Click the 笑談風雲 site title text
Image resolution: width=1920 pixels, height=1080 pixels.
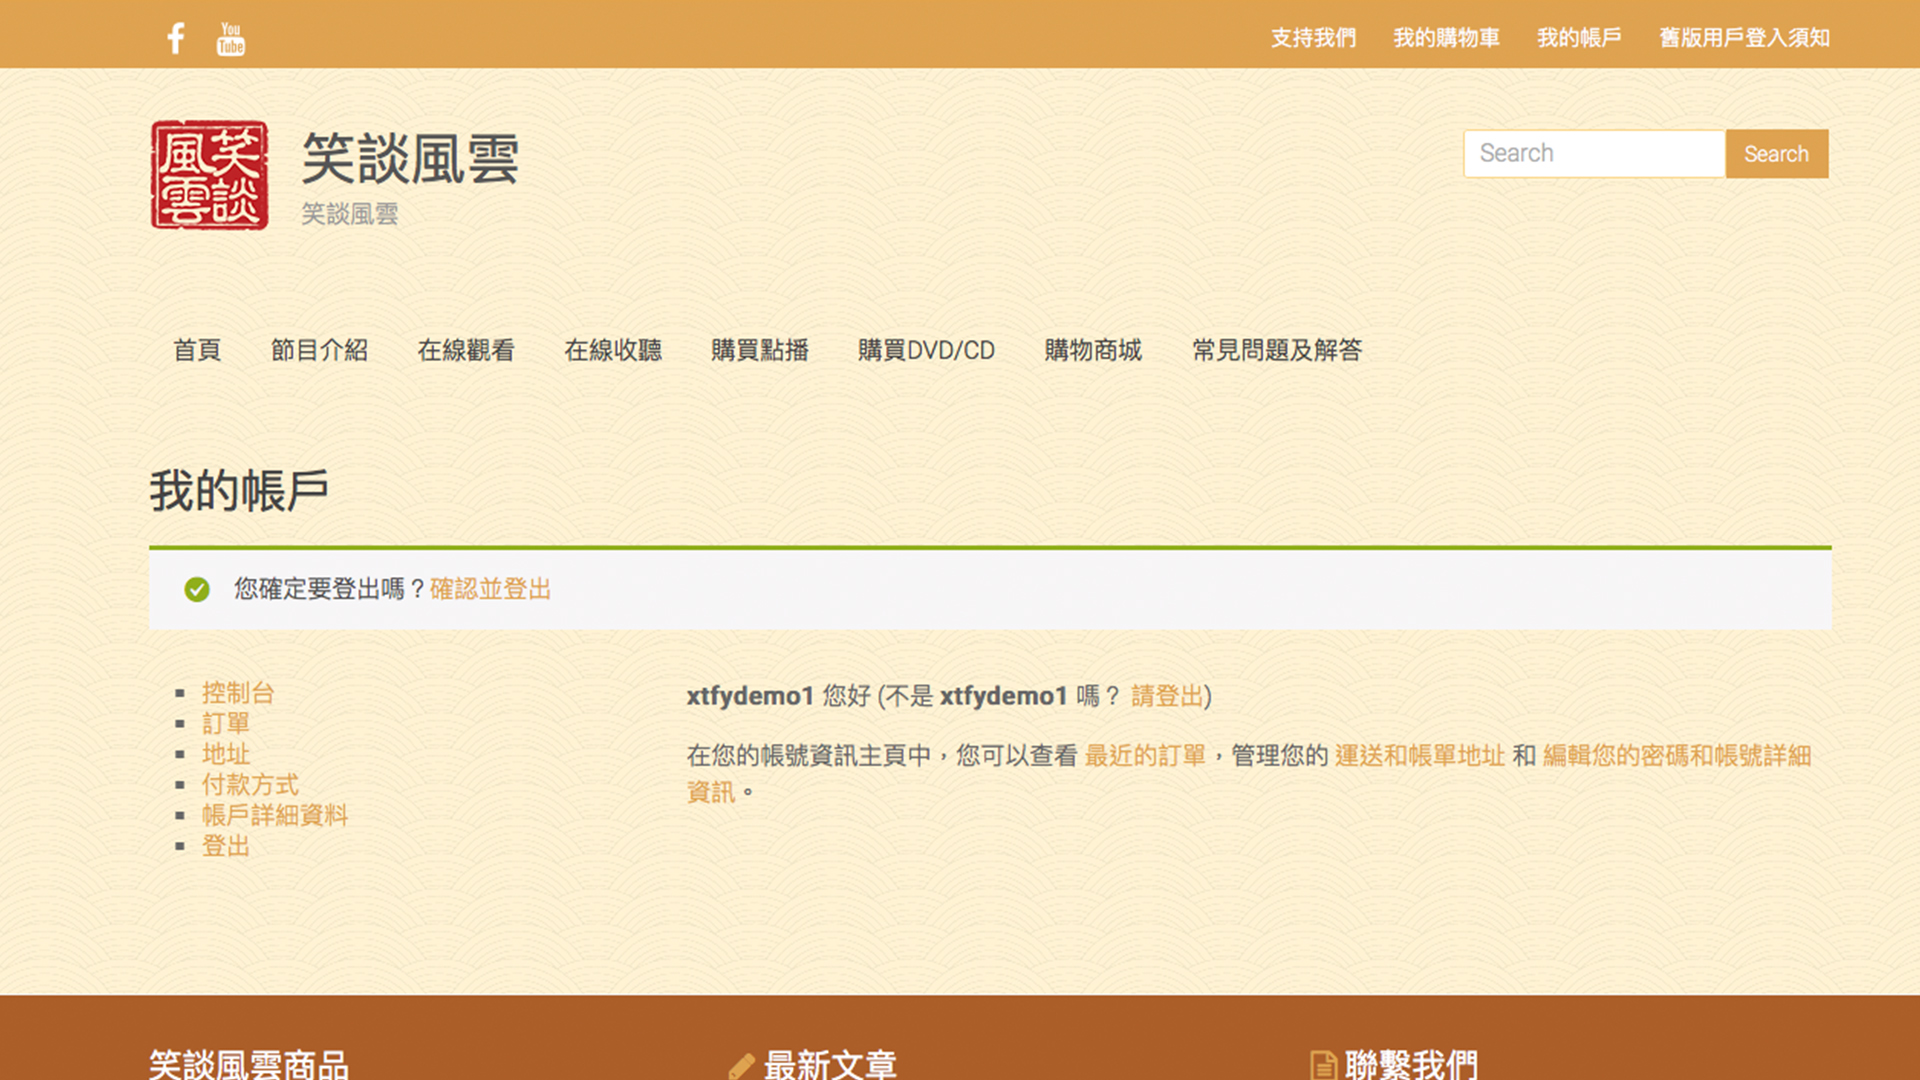coord(410,159)
